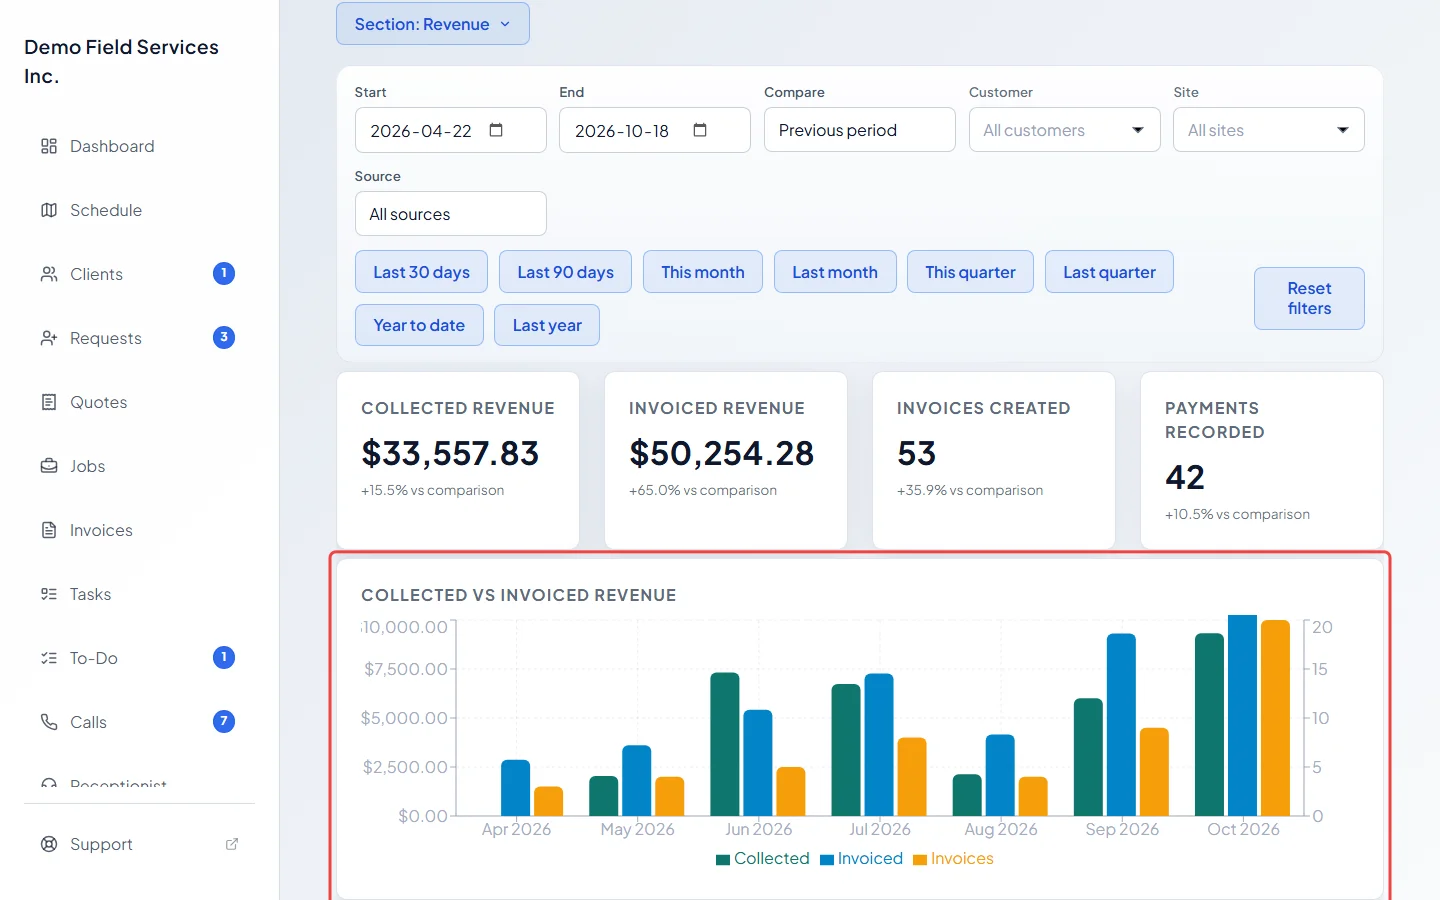Click the Schedule map icon

pos(49,210)
